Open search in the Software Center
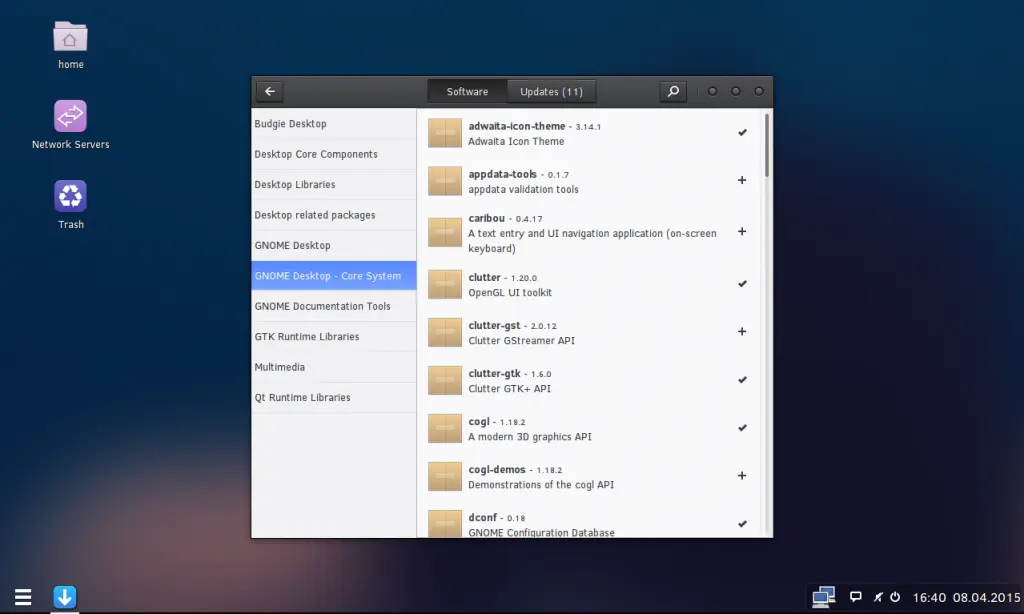The image size is (1024, 614). (672, 91)
